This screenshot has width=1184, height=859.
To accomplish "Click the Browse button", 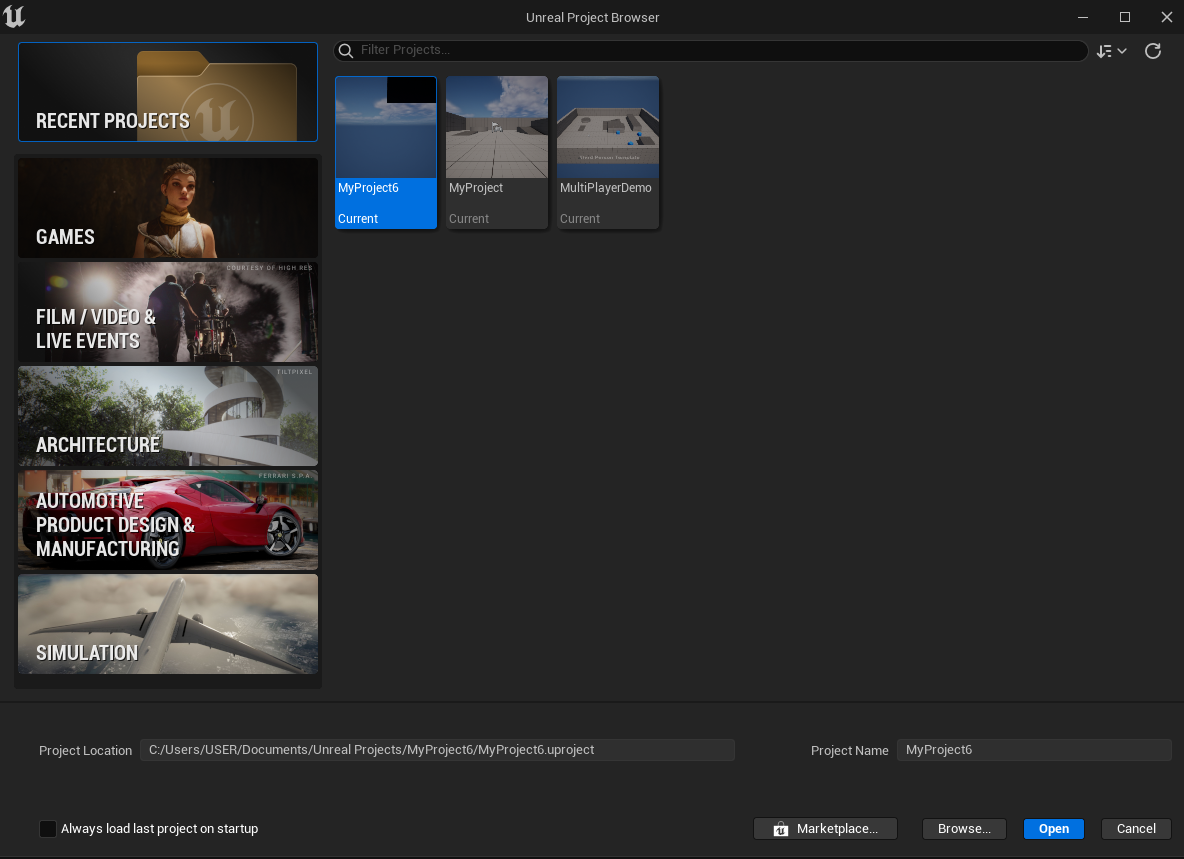I will coord(963,828).
